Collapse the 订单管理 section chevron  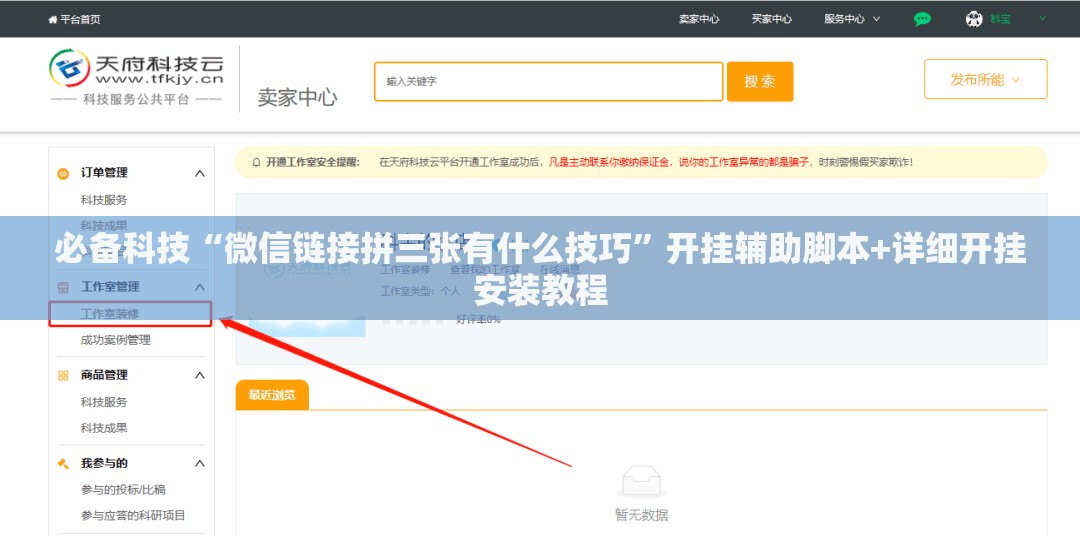click(x=200, y=173)
